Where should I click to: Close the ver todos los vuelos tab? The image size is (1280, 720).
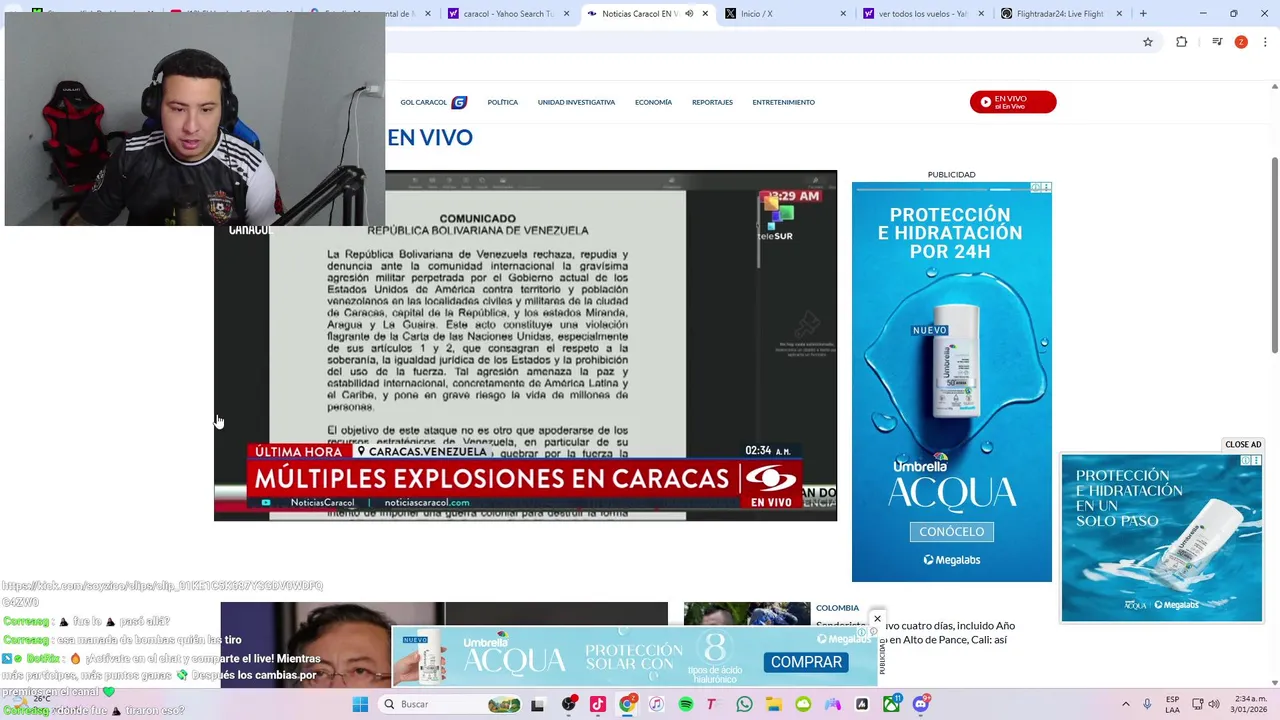point(981,14)
